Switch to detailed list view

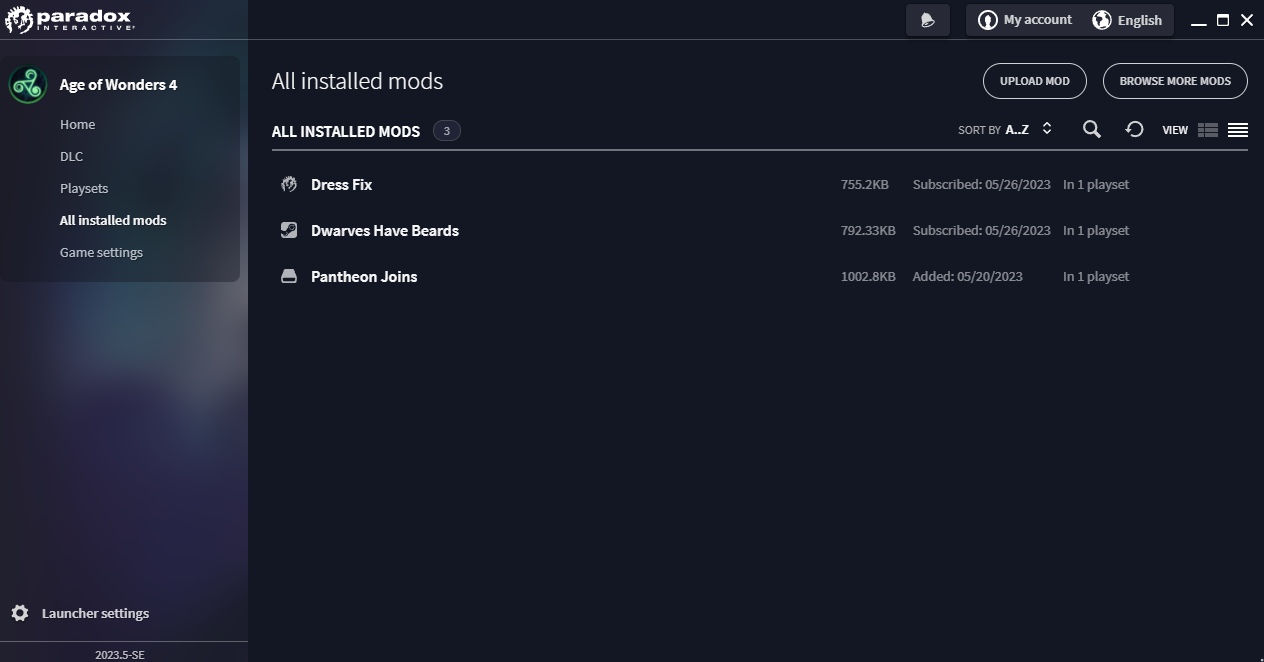tap(1208, 130)
